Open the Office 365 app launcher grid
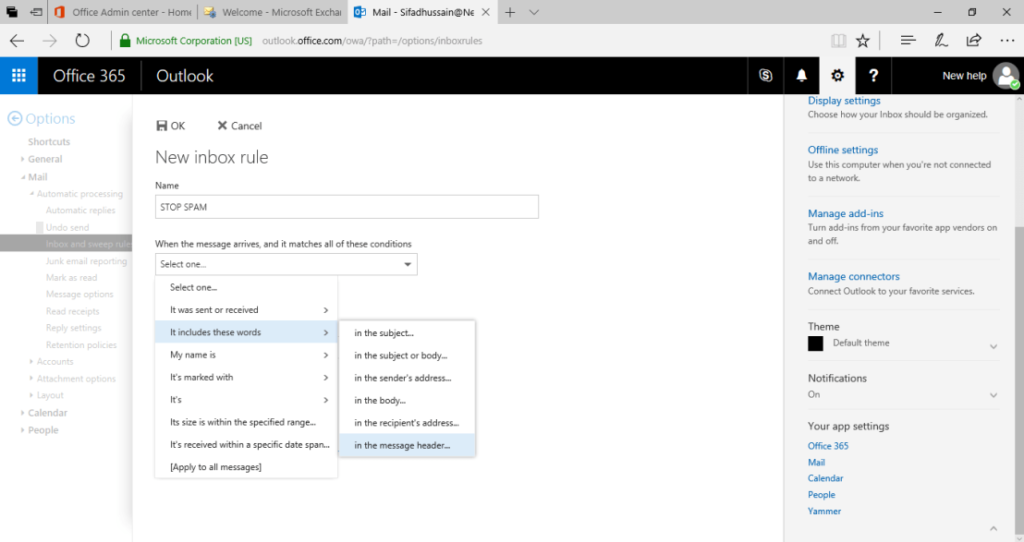Screen dimensions: 1024x542 pyautogui.click(x=19, y=76)
